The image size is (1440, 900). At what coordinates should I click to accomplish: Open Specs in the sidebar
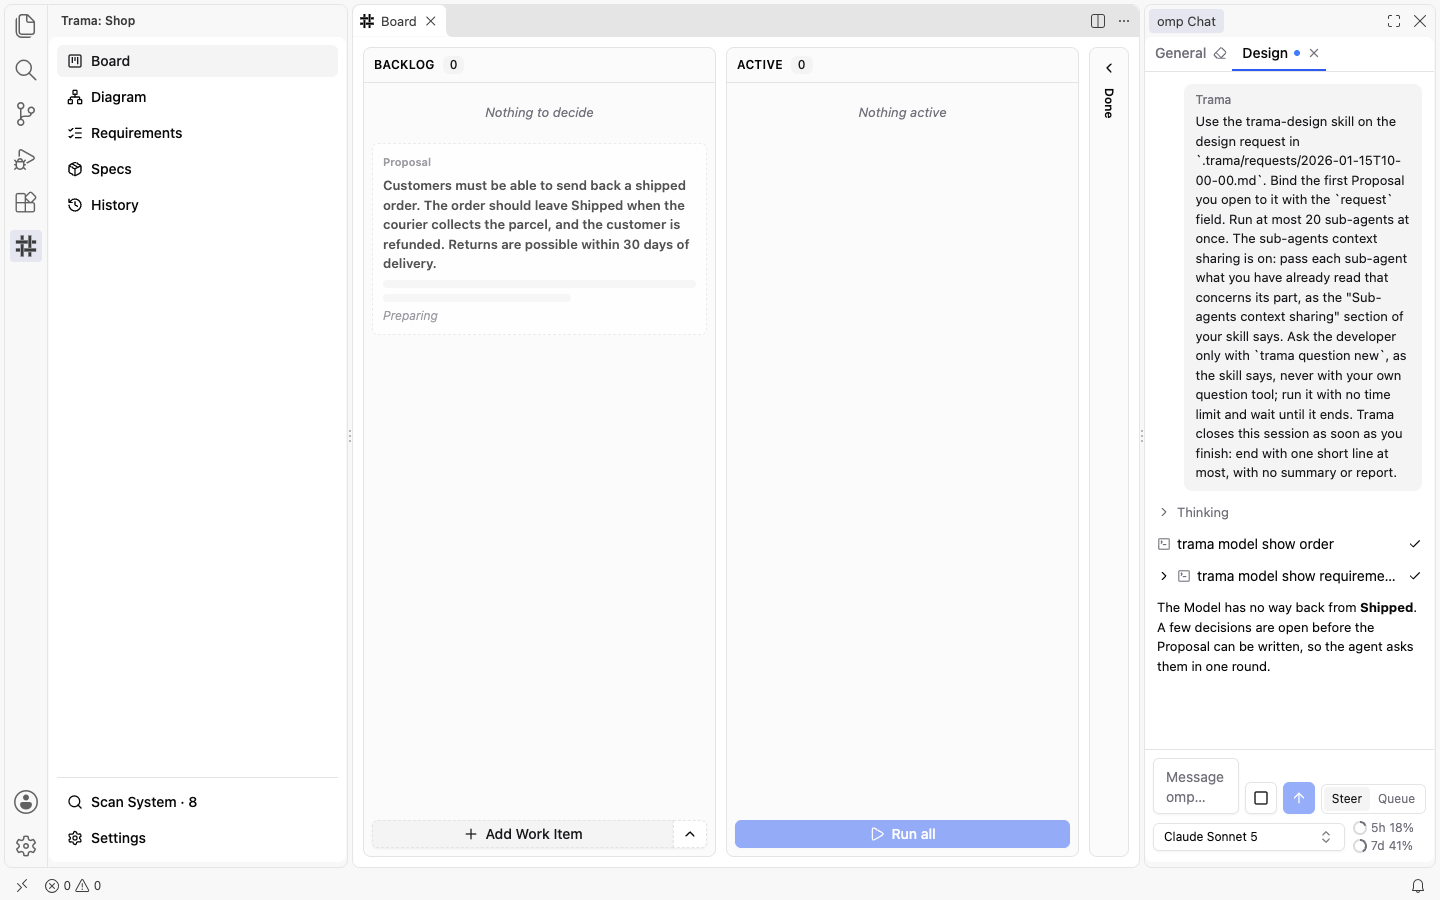(198, 169)
